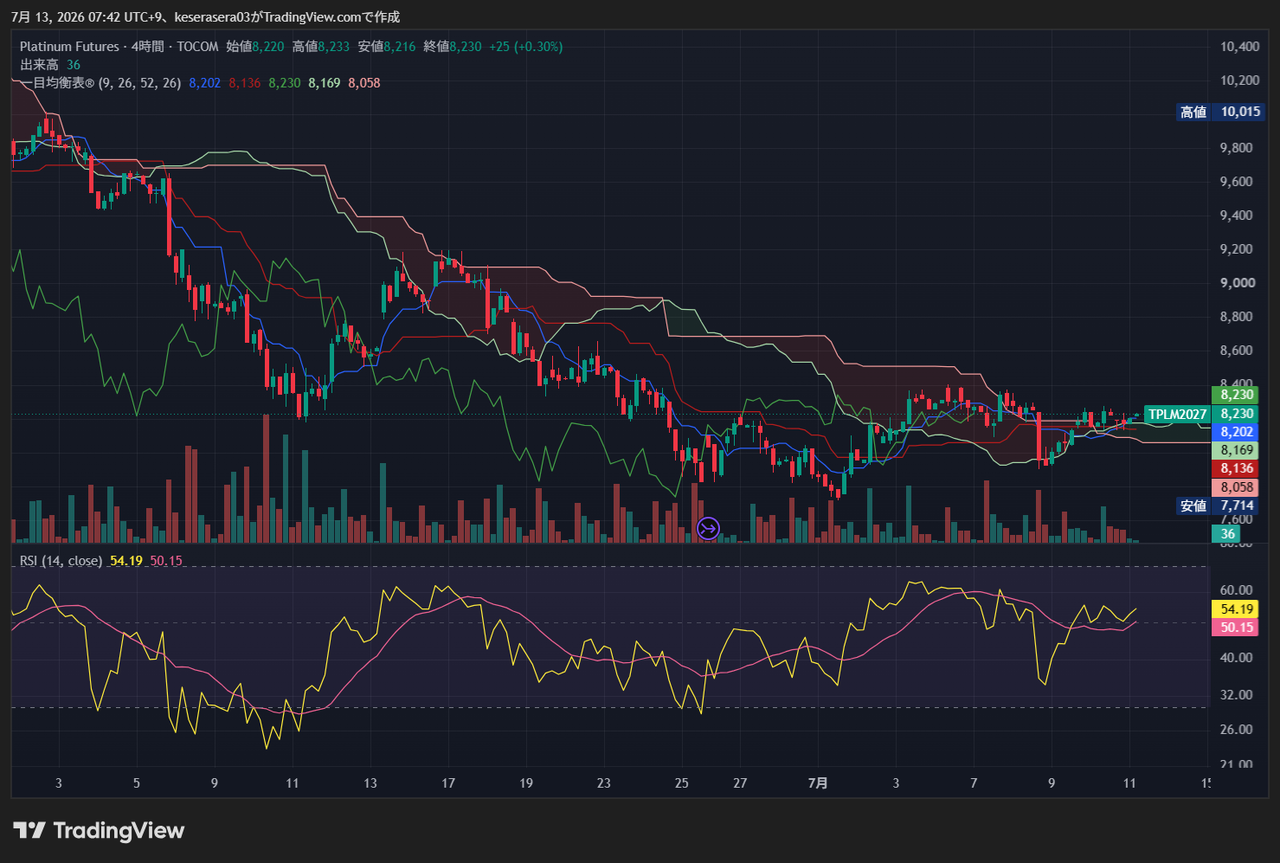The height and width of the screenshot is (863, 1280).
Task: Select the 一目均衡表 (9, 26, 52, 26) indicator name
Action: point(100,83)
